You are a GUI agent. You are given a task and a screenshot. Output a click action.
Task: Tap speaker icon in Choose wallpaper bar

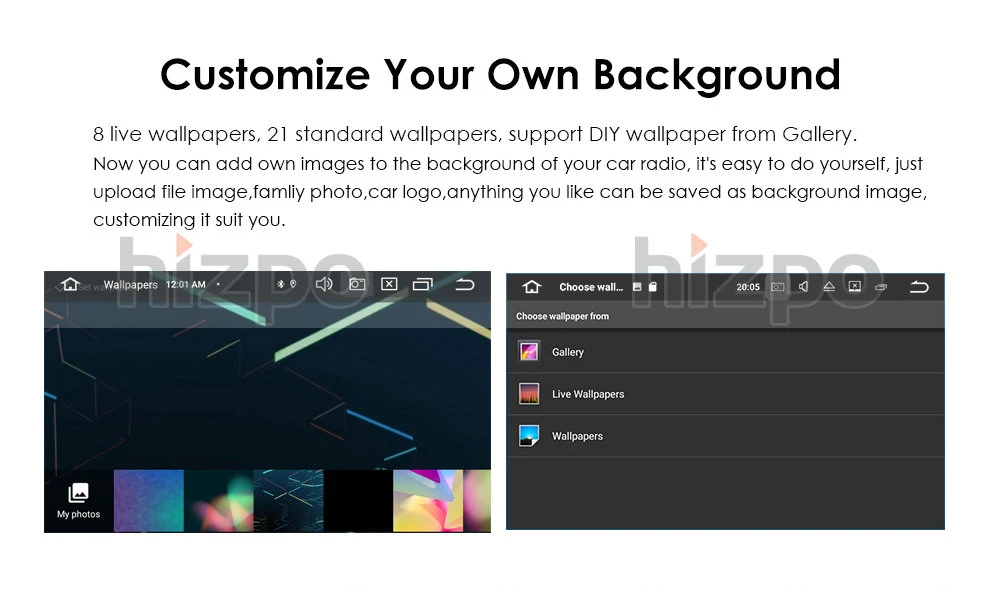coord(804,287)
